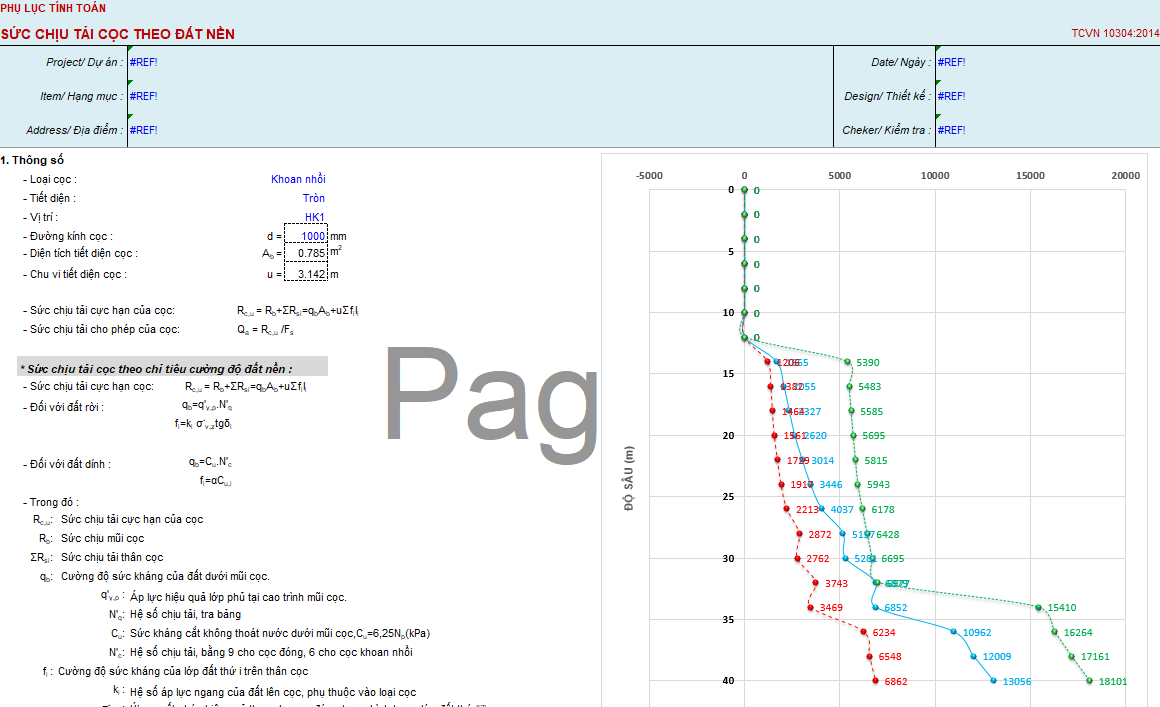
Task: Select the red data label 6862
Action: (896, 681)
